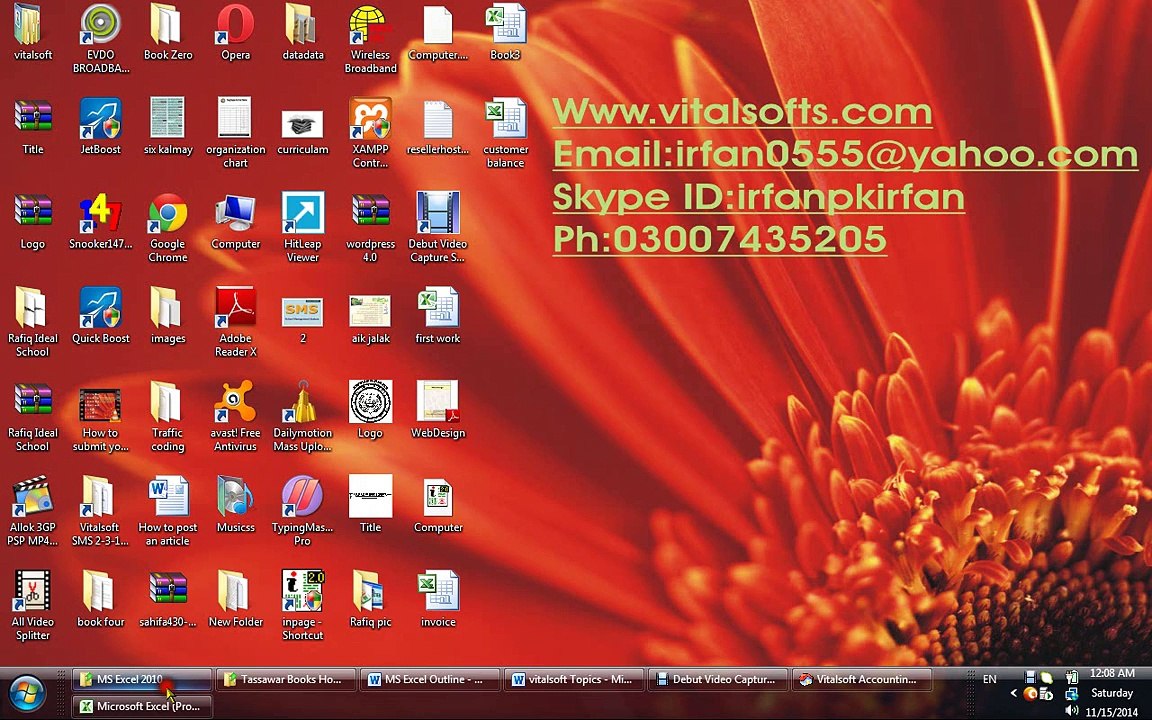Open the New Folder icon
The image size is (1152, 720).
pyautogui.click(x=235, y=600)
